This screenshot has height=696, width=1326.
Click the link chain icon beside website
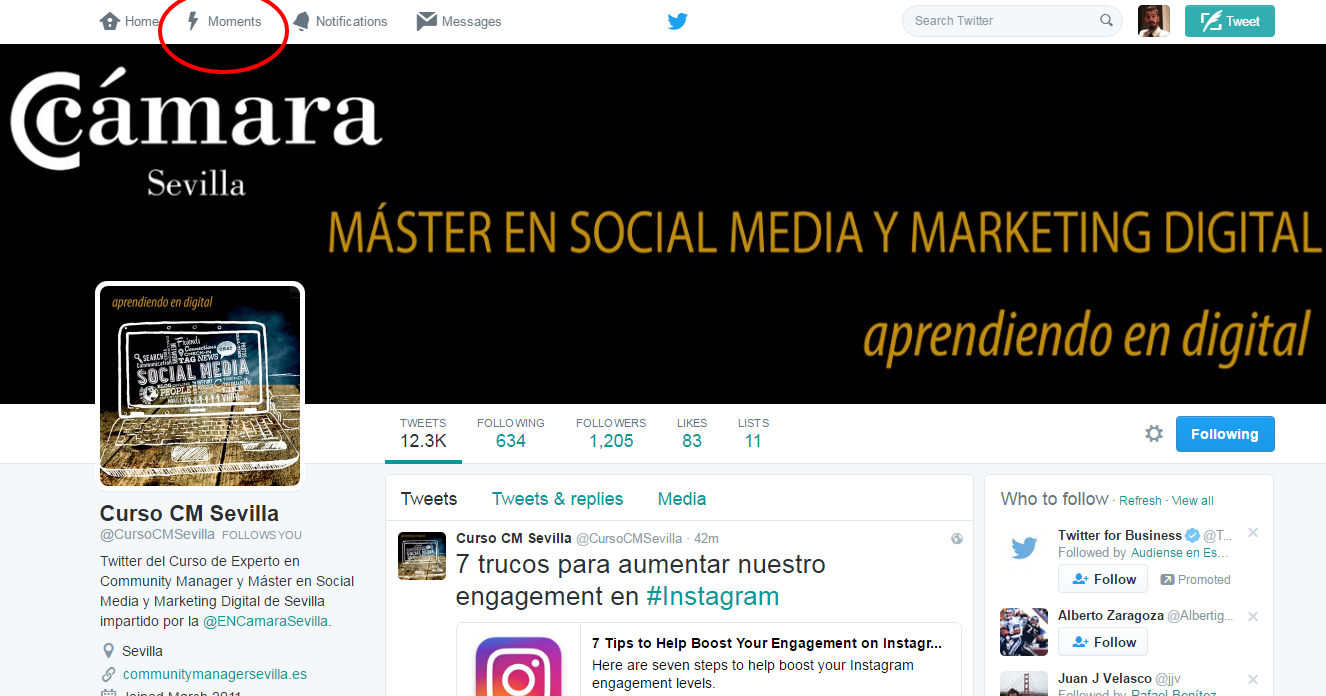coord(109,674)
